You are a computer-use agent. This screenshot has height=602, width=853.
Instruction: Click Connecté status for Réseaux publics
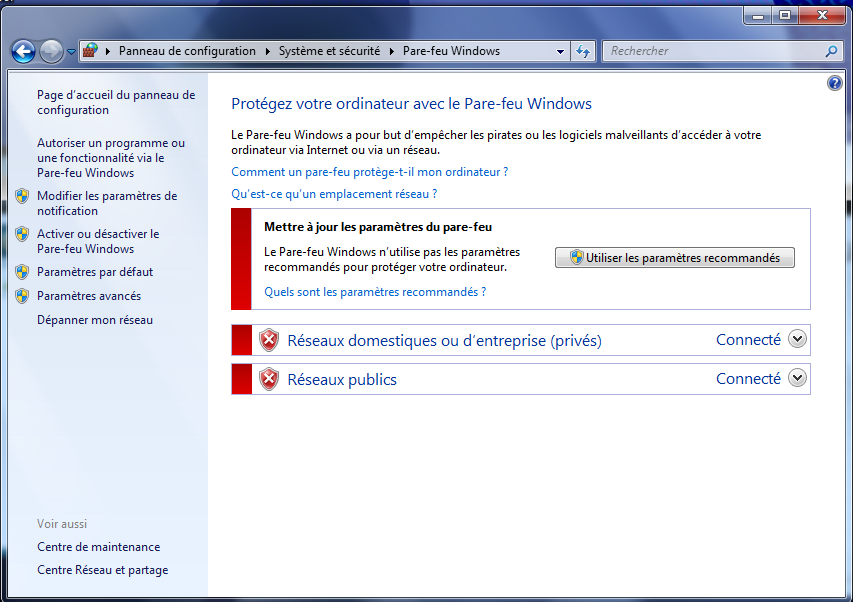pos(748,378)
